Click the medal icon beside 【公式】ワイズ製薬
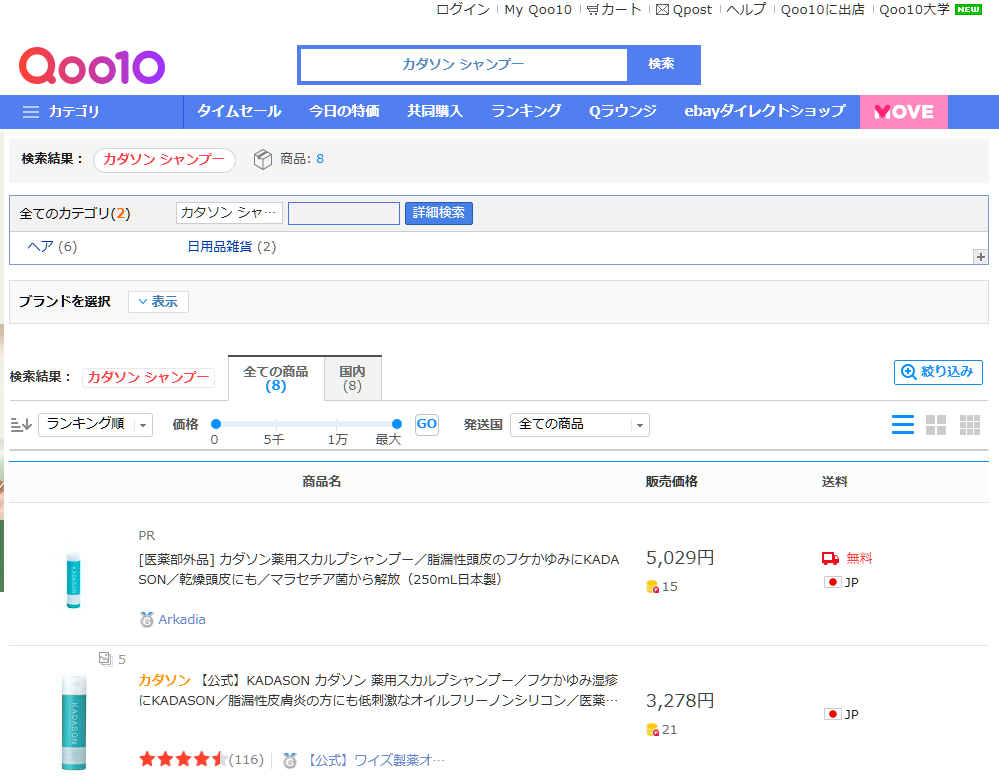This screenshot has width=999, height=778. (x=290, y=760)
